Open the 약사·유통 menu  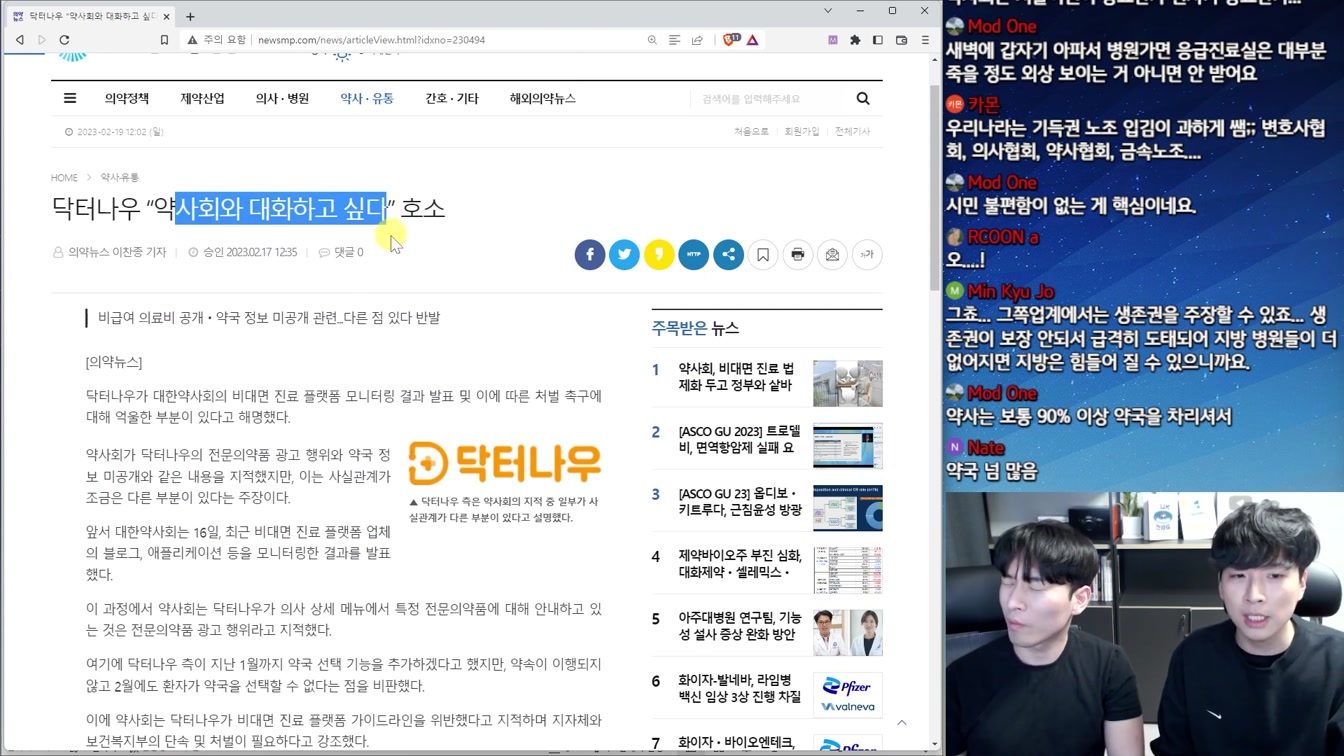[x=367, y=98]
